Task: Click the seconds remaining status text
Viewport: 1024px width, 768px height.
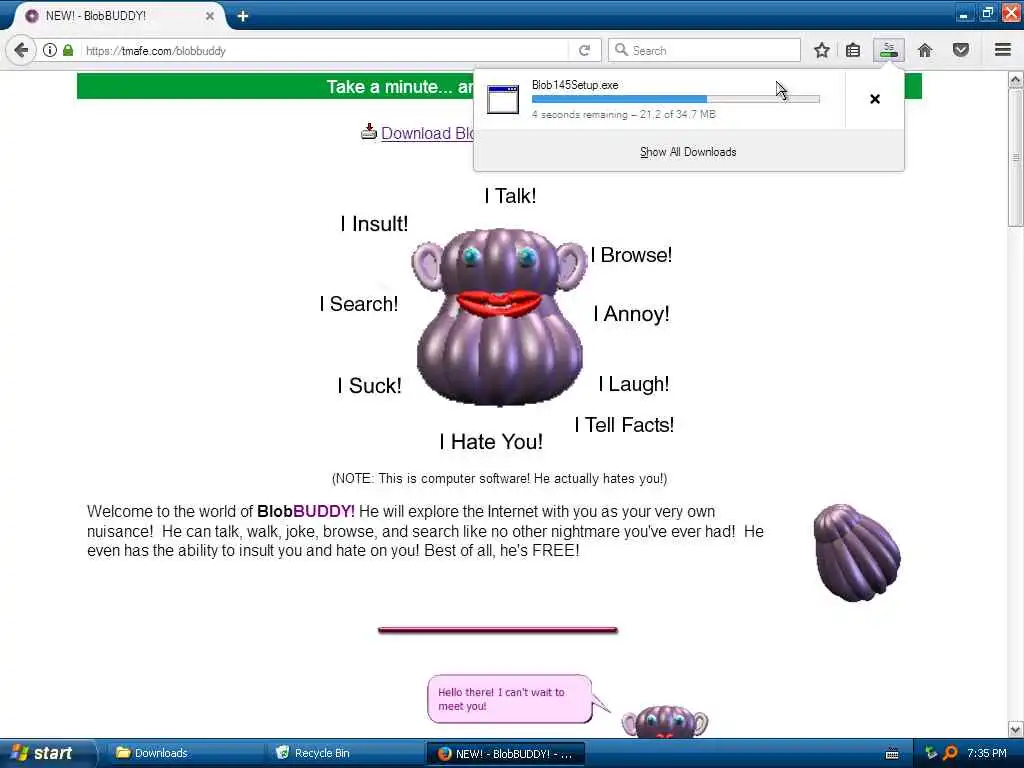Action: point(624,114)
